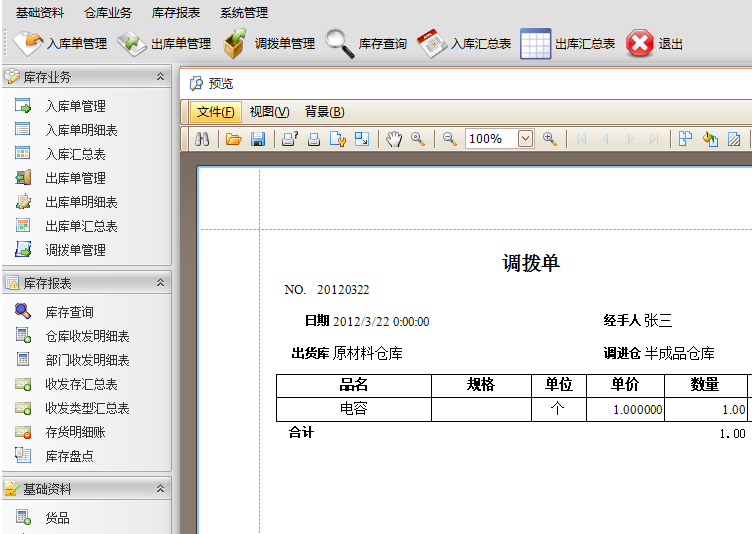This screenshot has height=534, width=754.
Task: Open 库存查询 from the top toolbar
Action: point(367,44)
